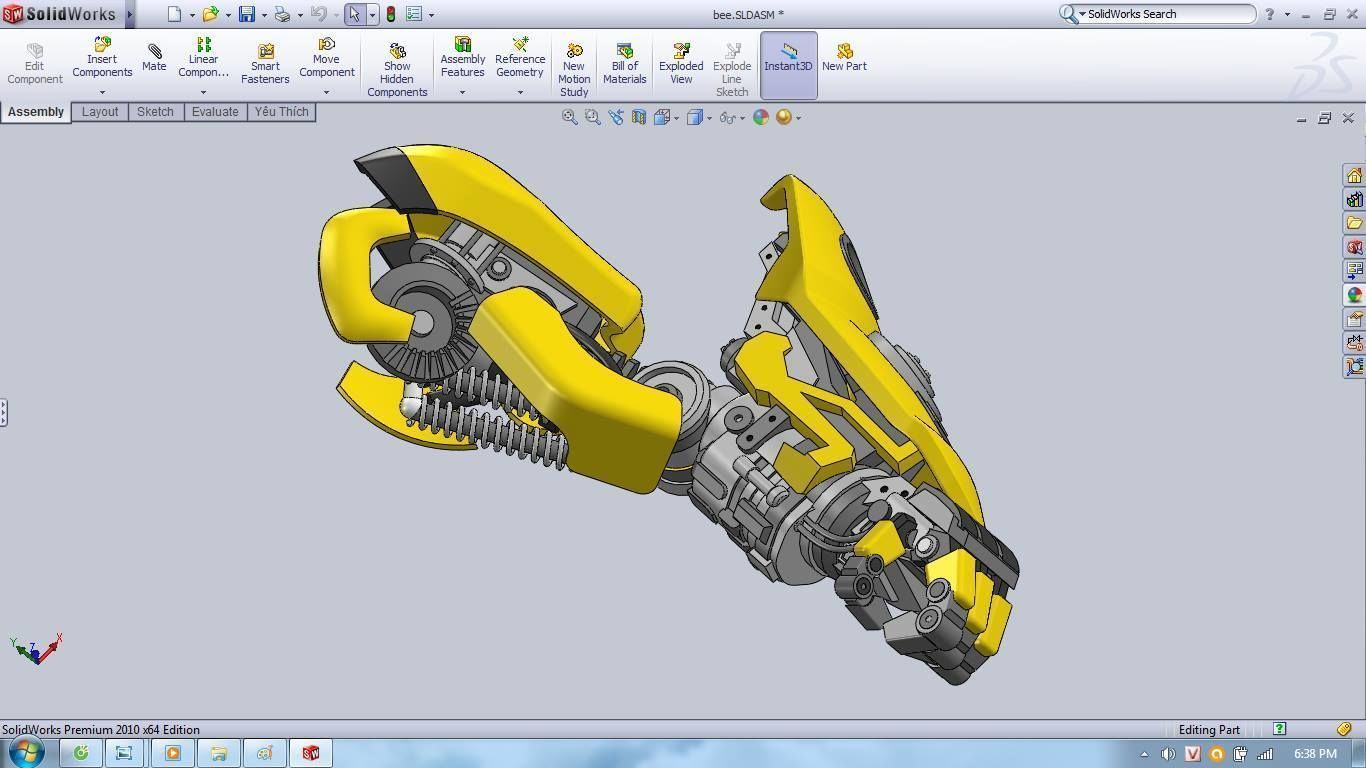The width and height of the screenshot is (1366, 768).
Task: Expand the Move Component dropdown arrow
Action: click(x=326, y=93)
